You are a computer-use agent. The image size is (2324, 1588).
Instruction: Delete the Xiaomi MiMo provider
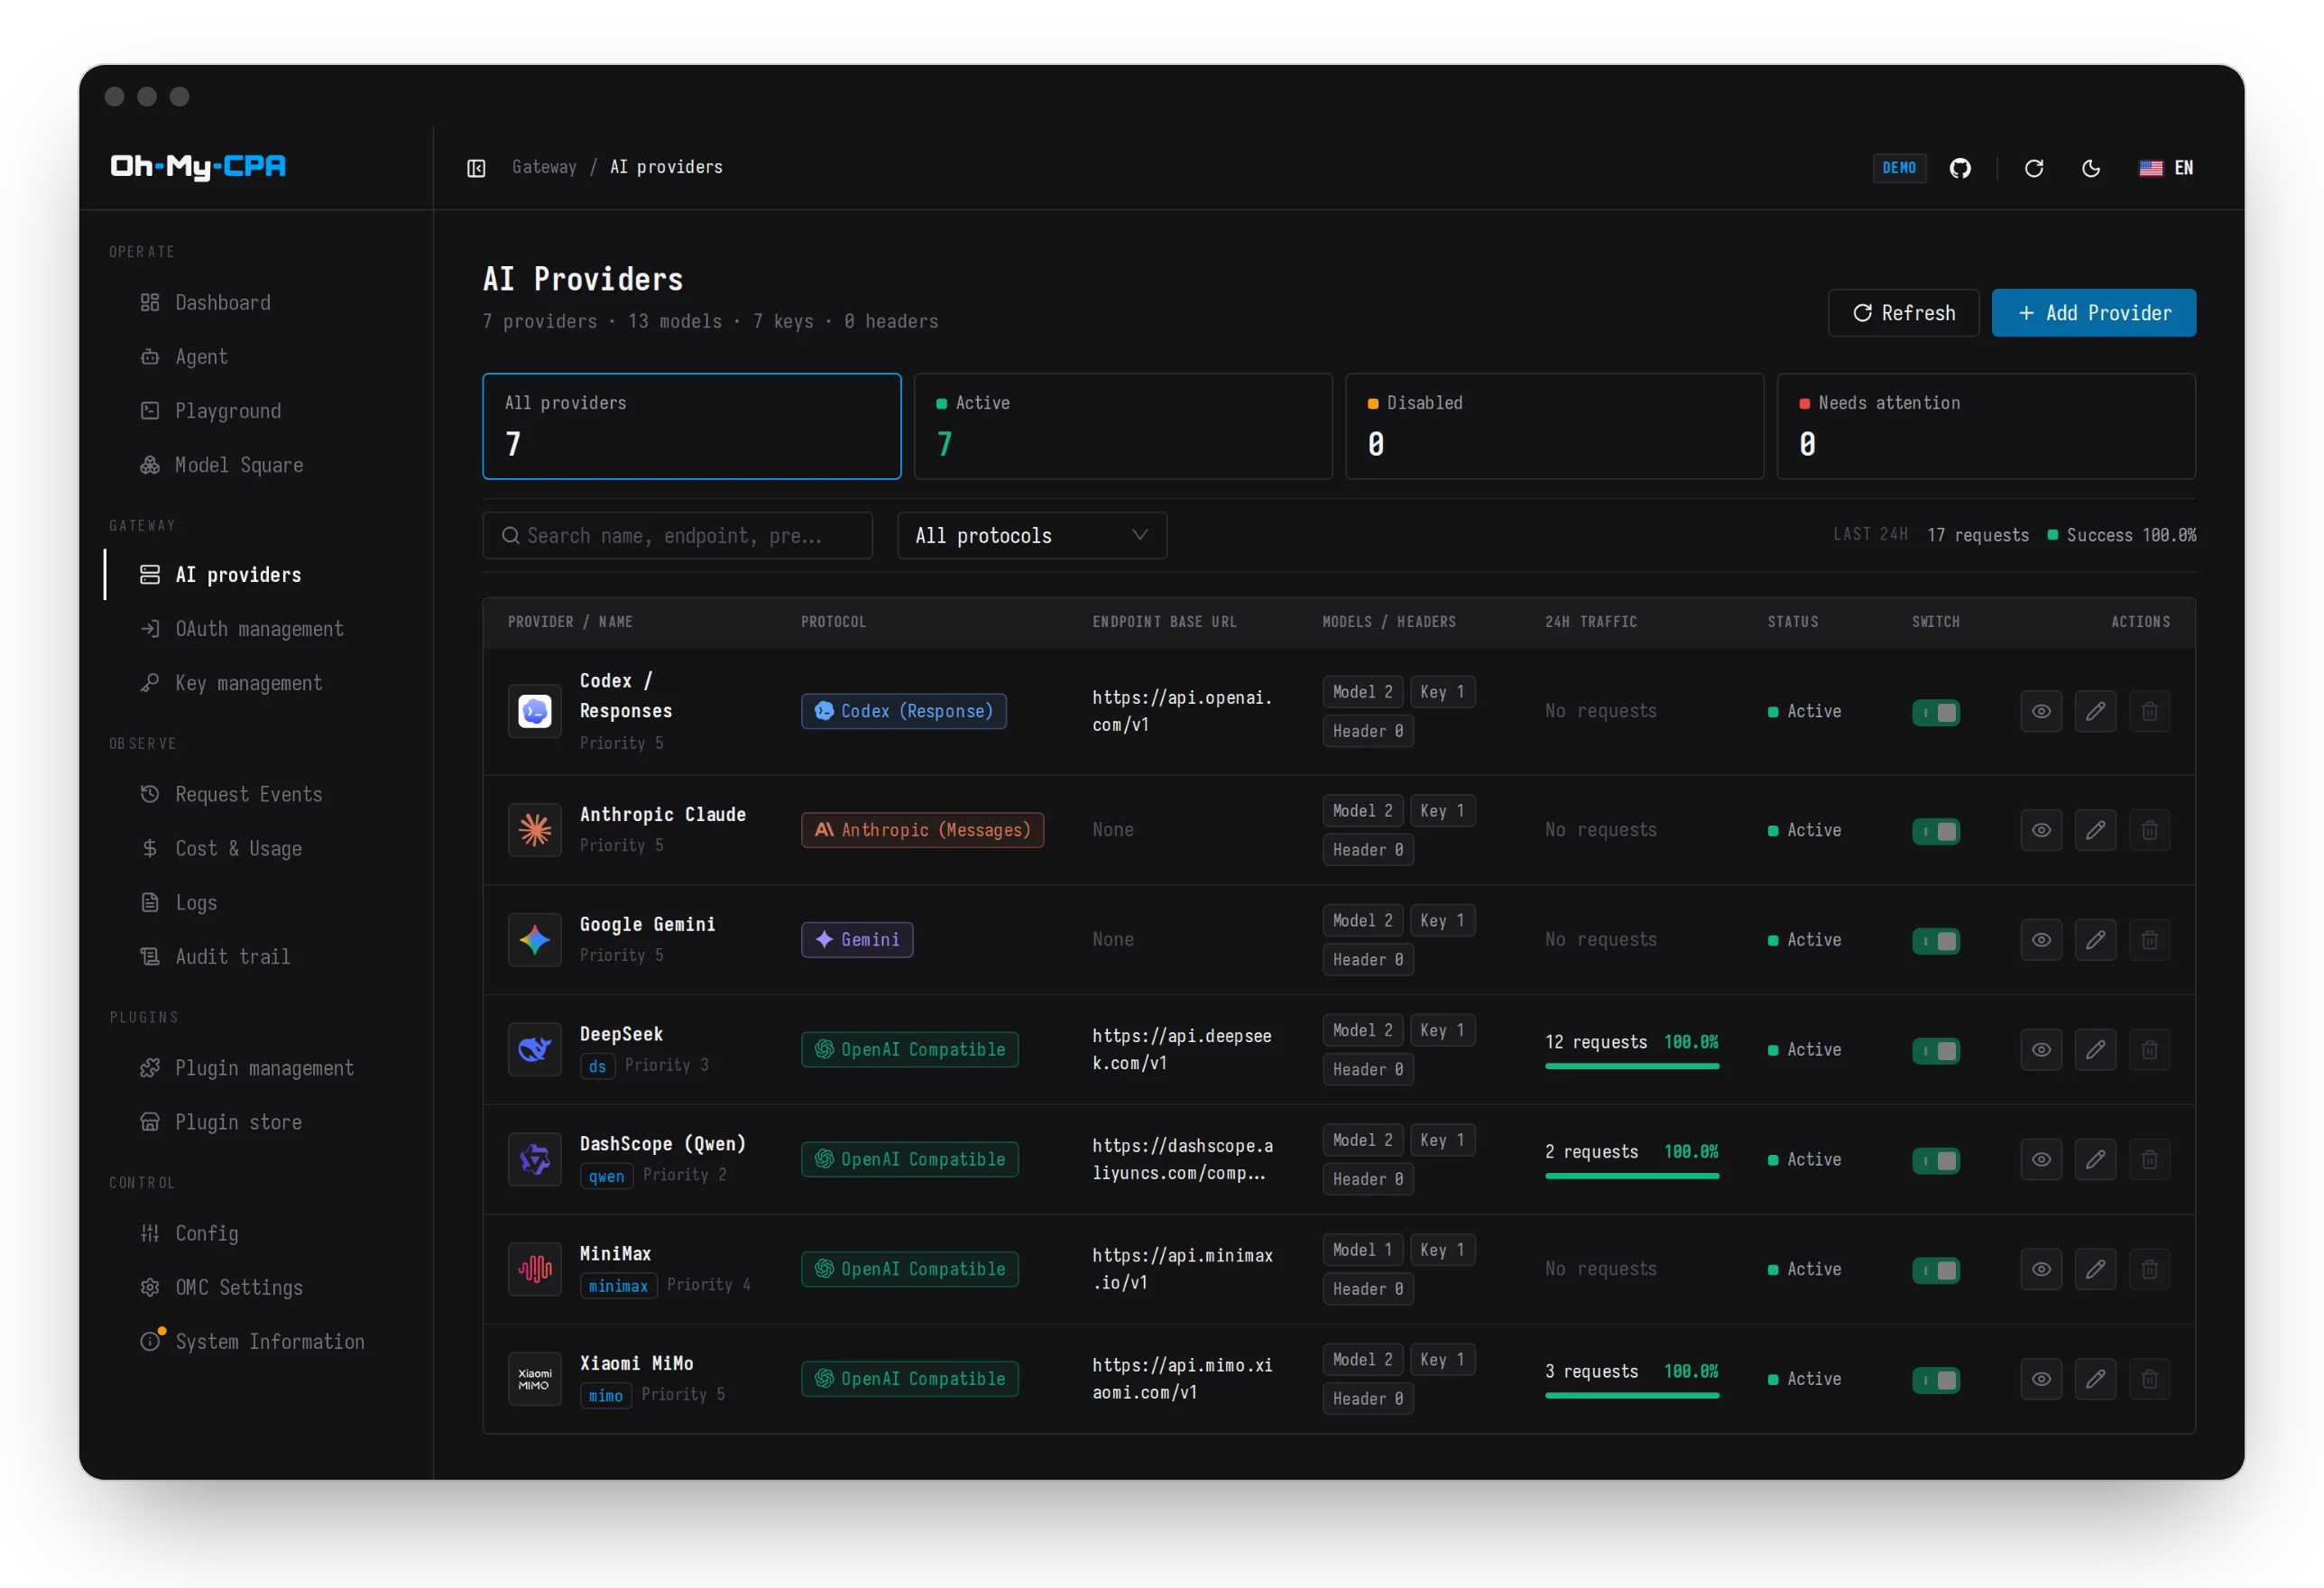click(x=2149, y=1379)
